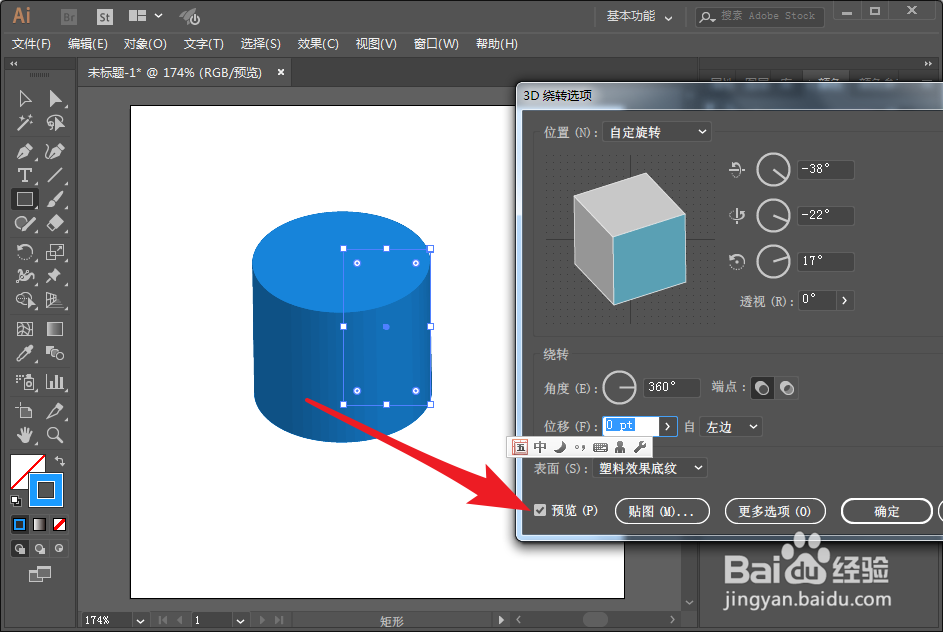This screenshot has width=943, height=632.
Task: Open the 左边 offset side dropdown
Action: click(x=731, y=426)
